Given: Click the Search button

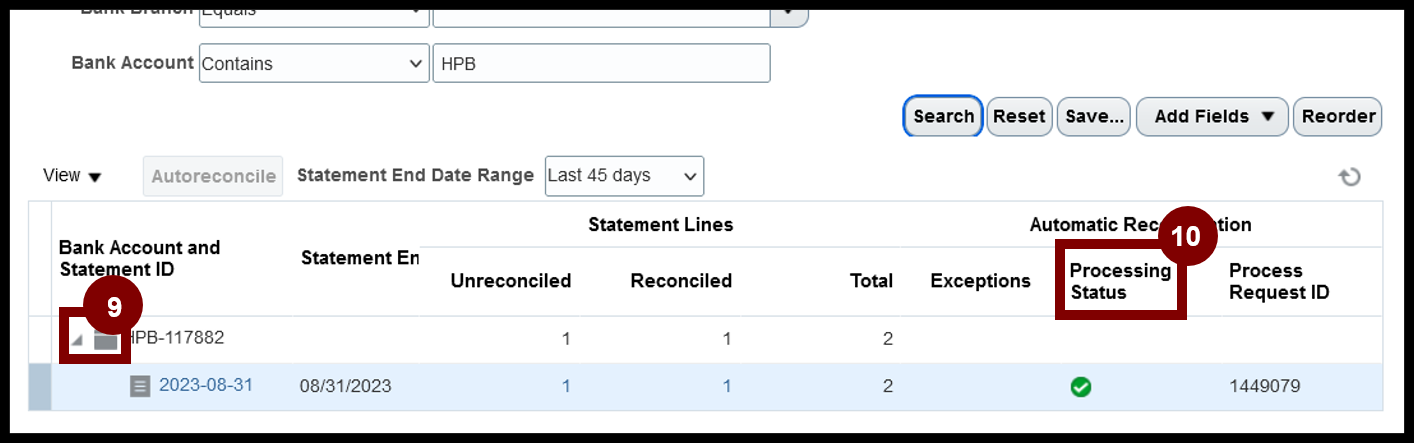Looking at the screenshot, I should coord(943,116).
